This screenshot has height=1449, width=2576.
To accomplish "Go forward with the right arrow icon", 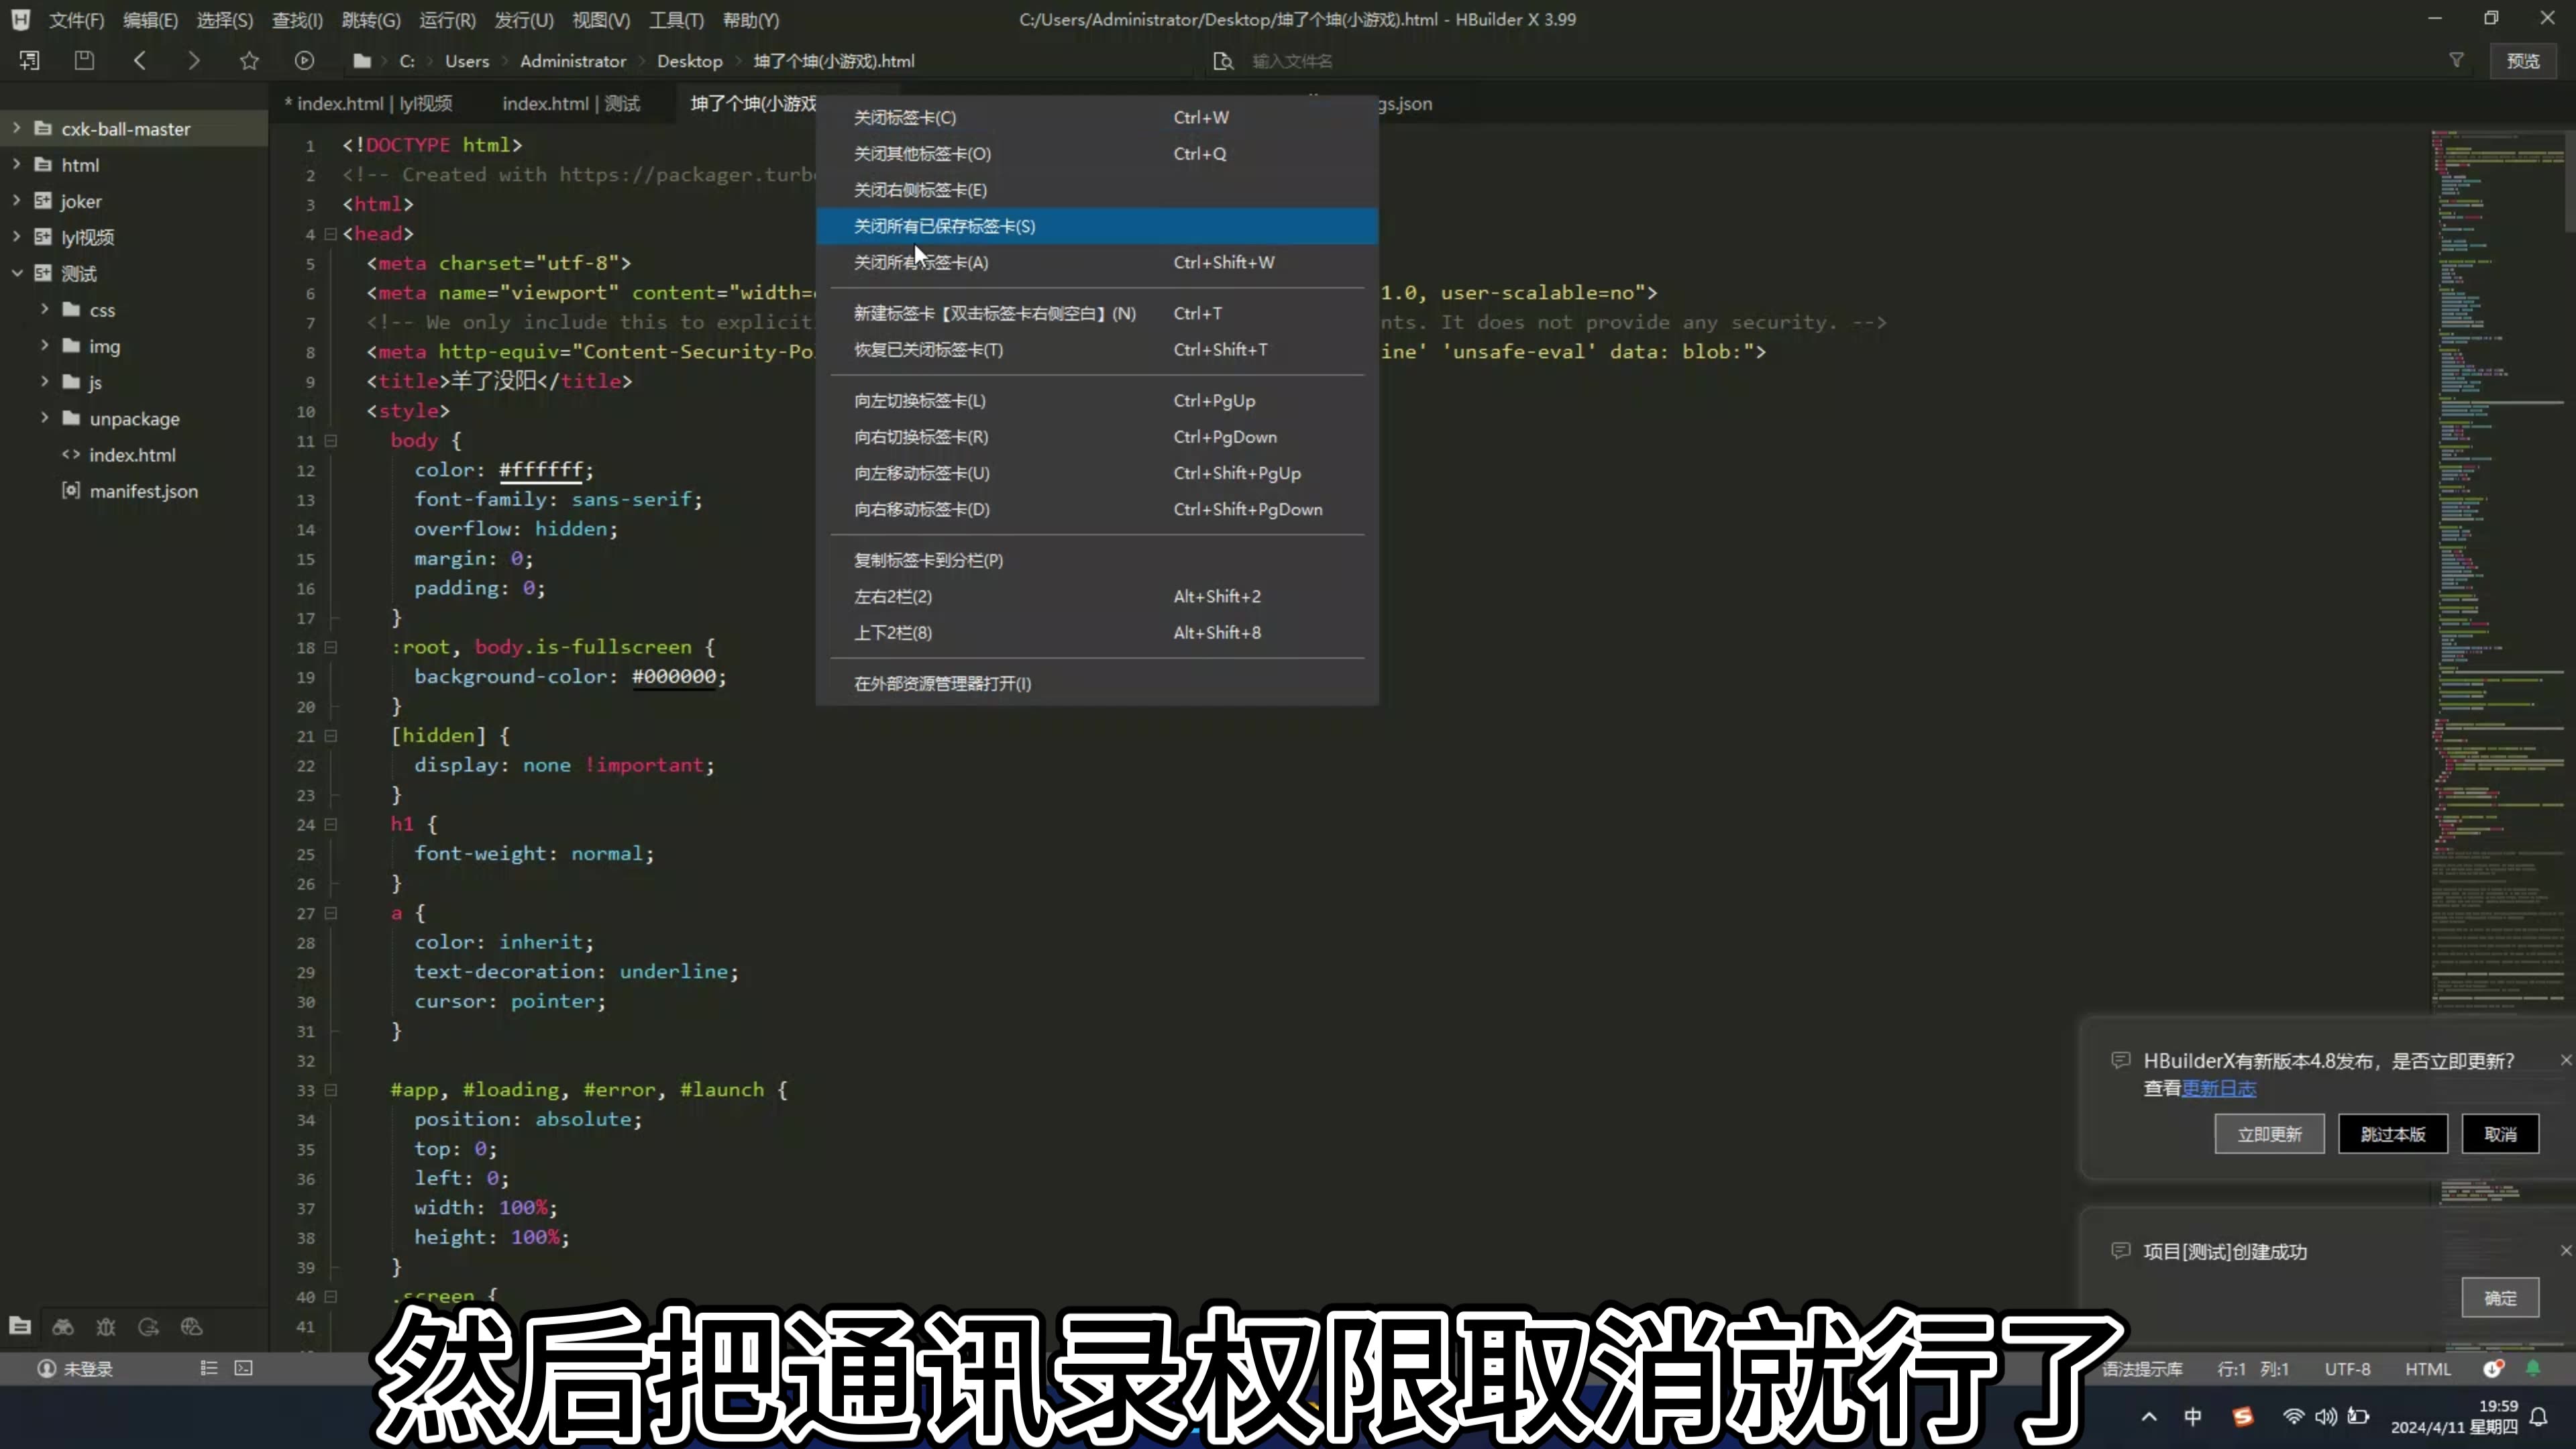I will [x=194, y=61].
